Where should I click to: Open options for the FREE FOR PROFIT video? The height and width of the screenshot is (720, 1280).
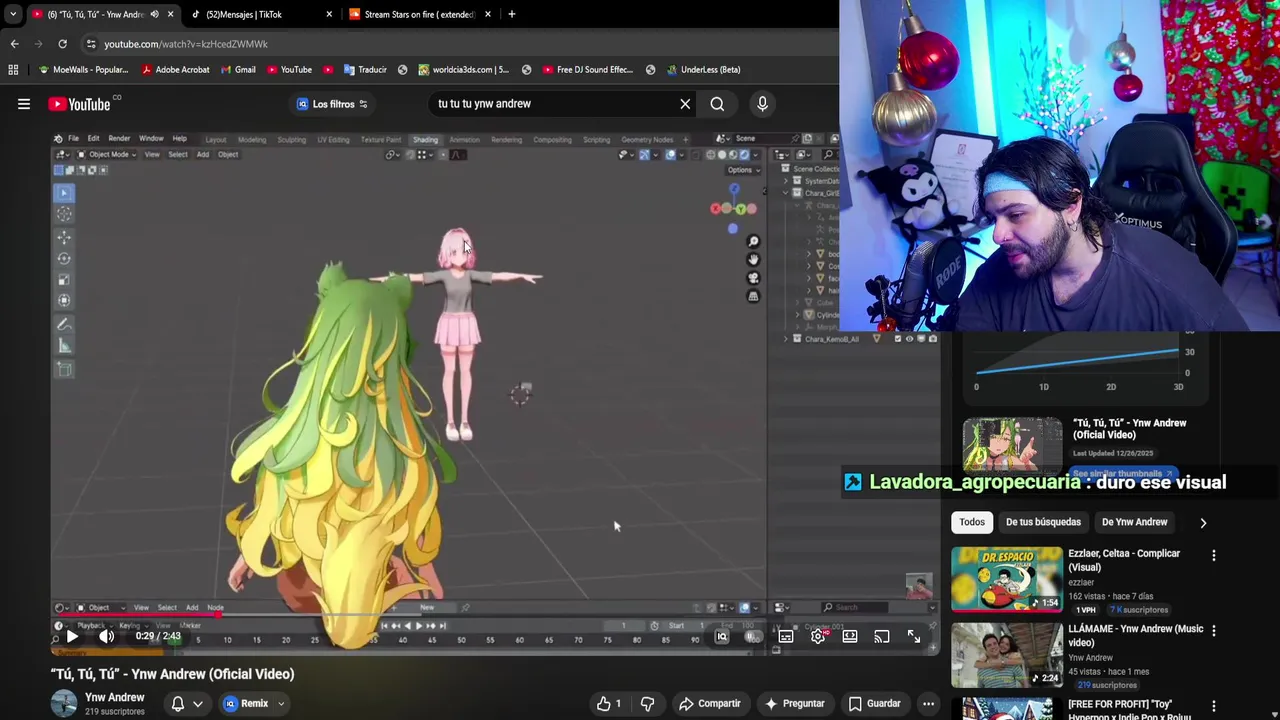pos(1214,706)
